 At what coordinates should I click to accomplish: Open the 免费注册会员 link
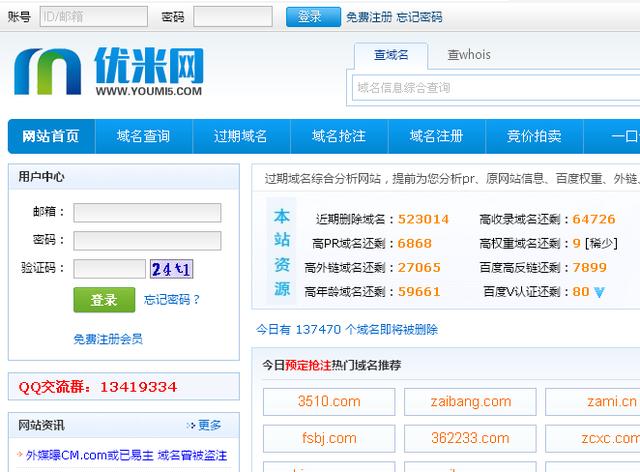pyautogui.click(x=108, y=339)
